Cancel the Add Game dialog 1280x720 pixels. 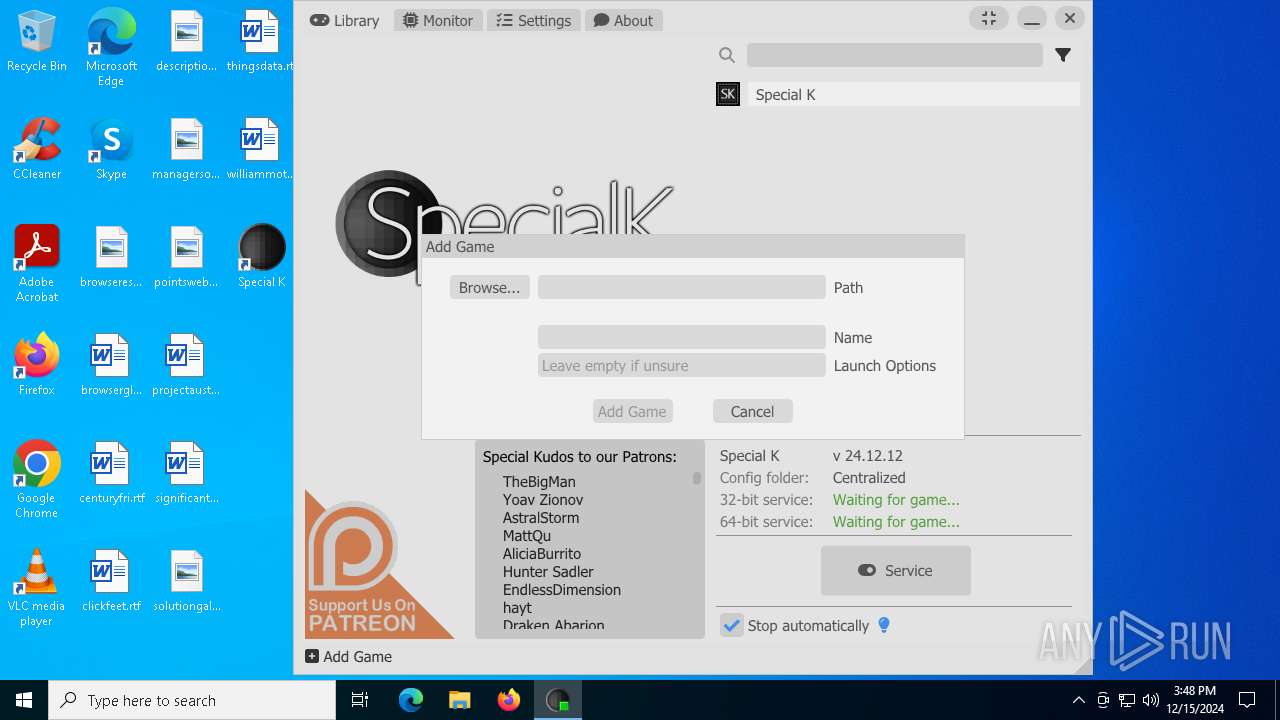point(752,411)
